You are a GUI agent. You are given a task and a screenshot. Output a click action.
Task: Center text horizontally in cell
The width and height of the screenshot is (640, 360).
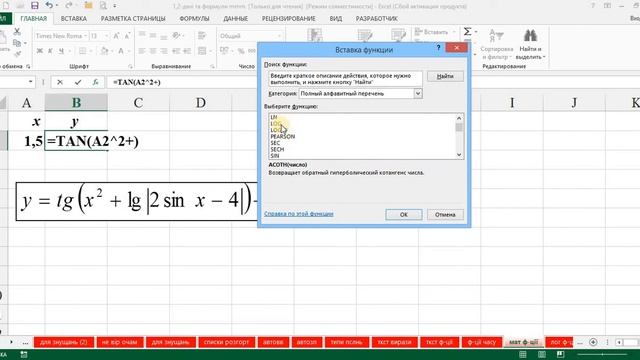click(x=153, y=51)
